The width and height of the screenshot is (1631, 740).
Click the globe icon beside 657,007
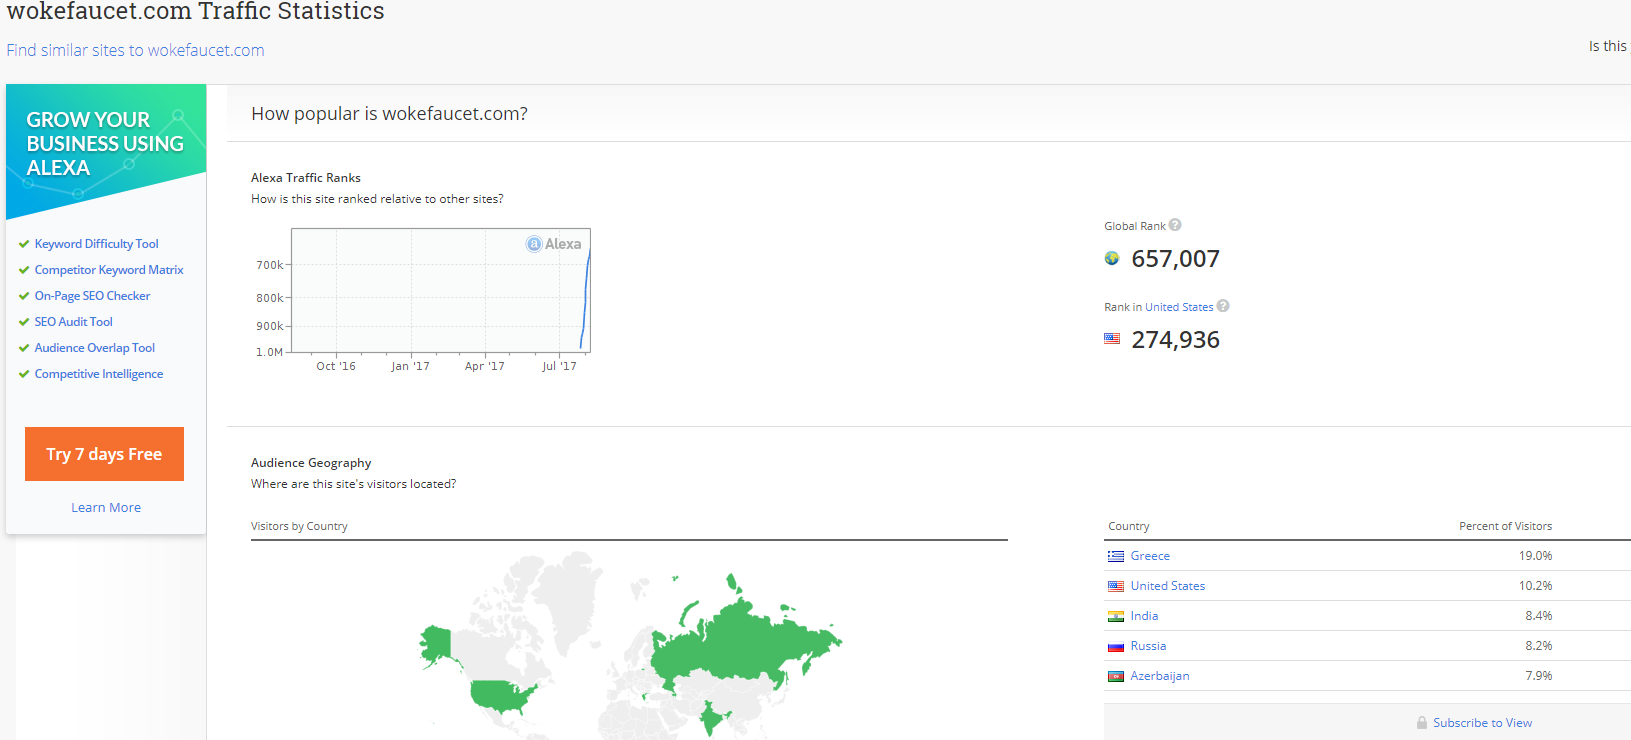coord(1112,259)
